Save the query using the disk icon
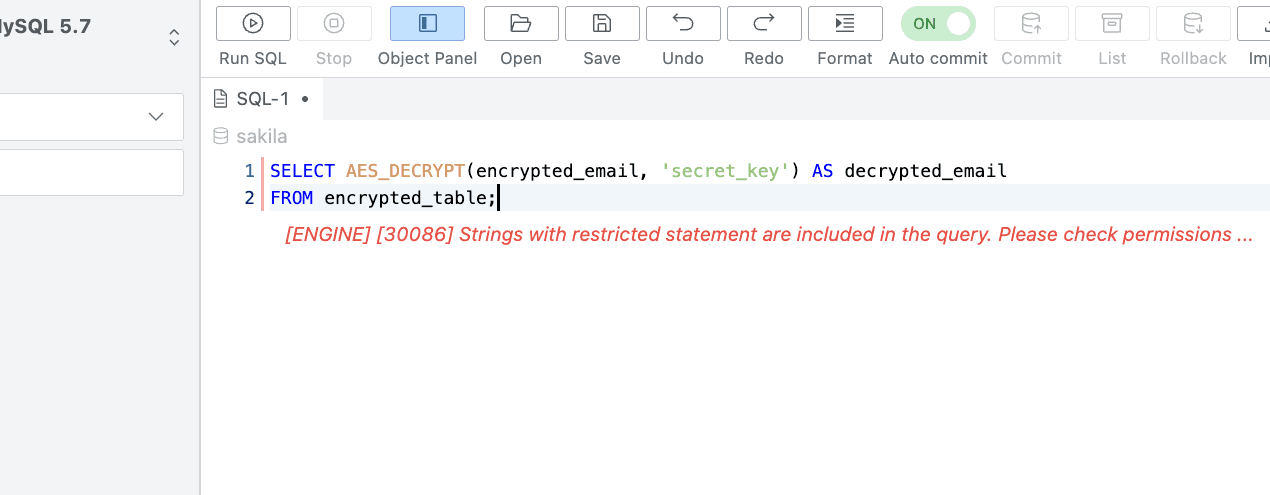Image resolution: width=1270 pixels, height=495 pixels. [602, 23]
